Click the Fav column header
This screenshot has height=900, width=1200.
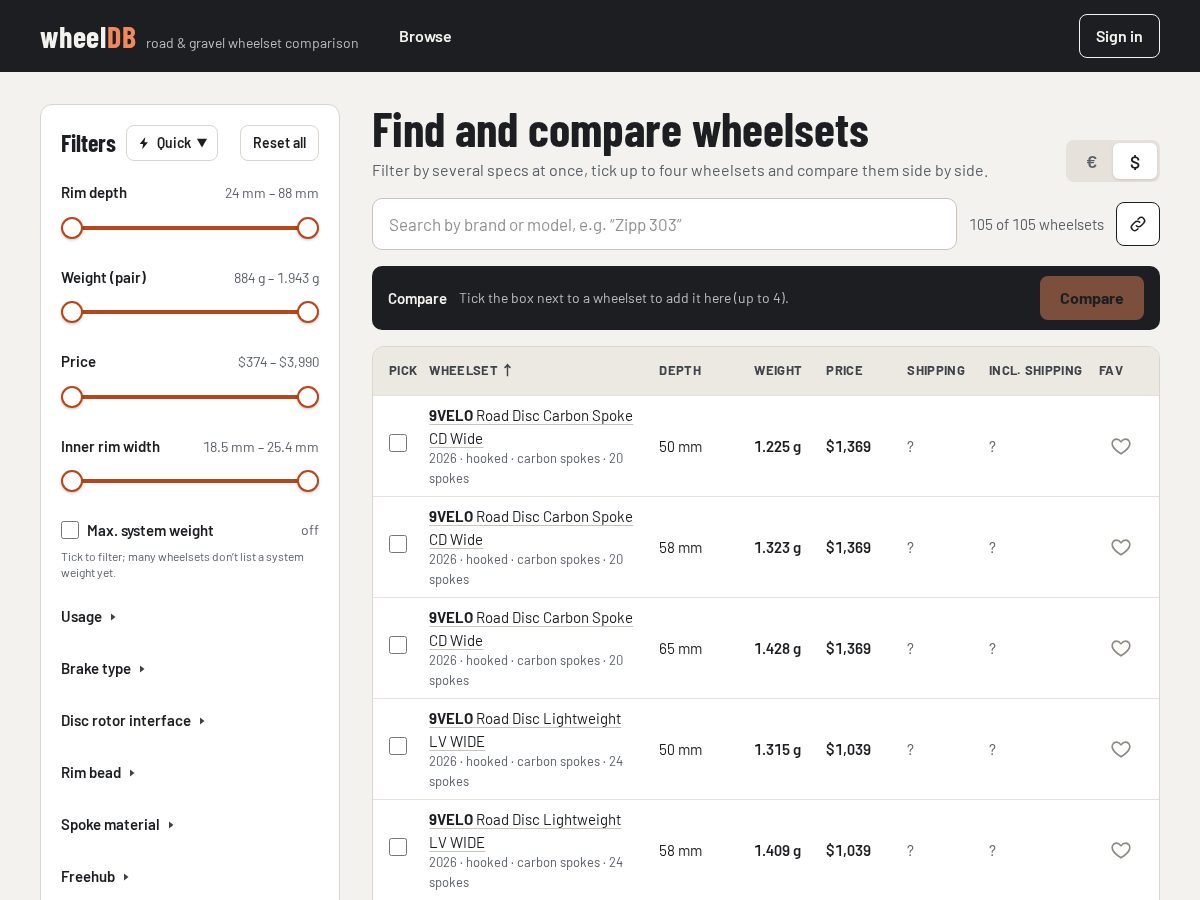(x=1111, y=370)
